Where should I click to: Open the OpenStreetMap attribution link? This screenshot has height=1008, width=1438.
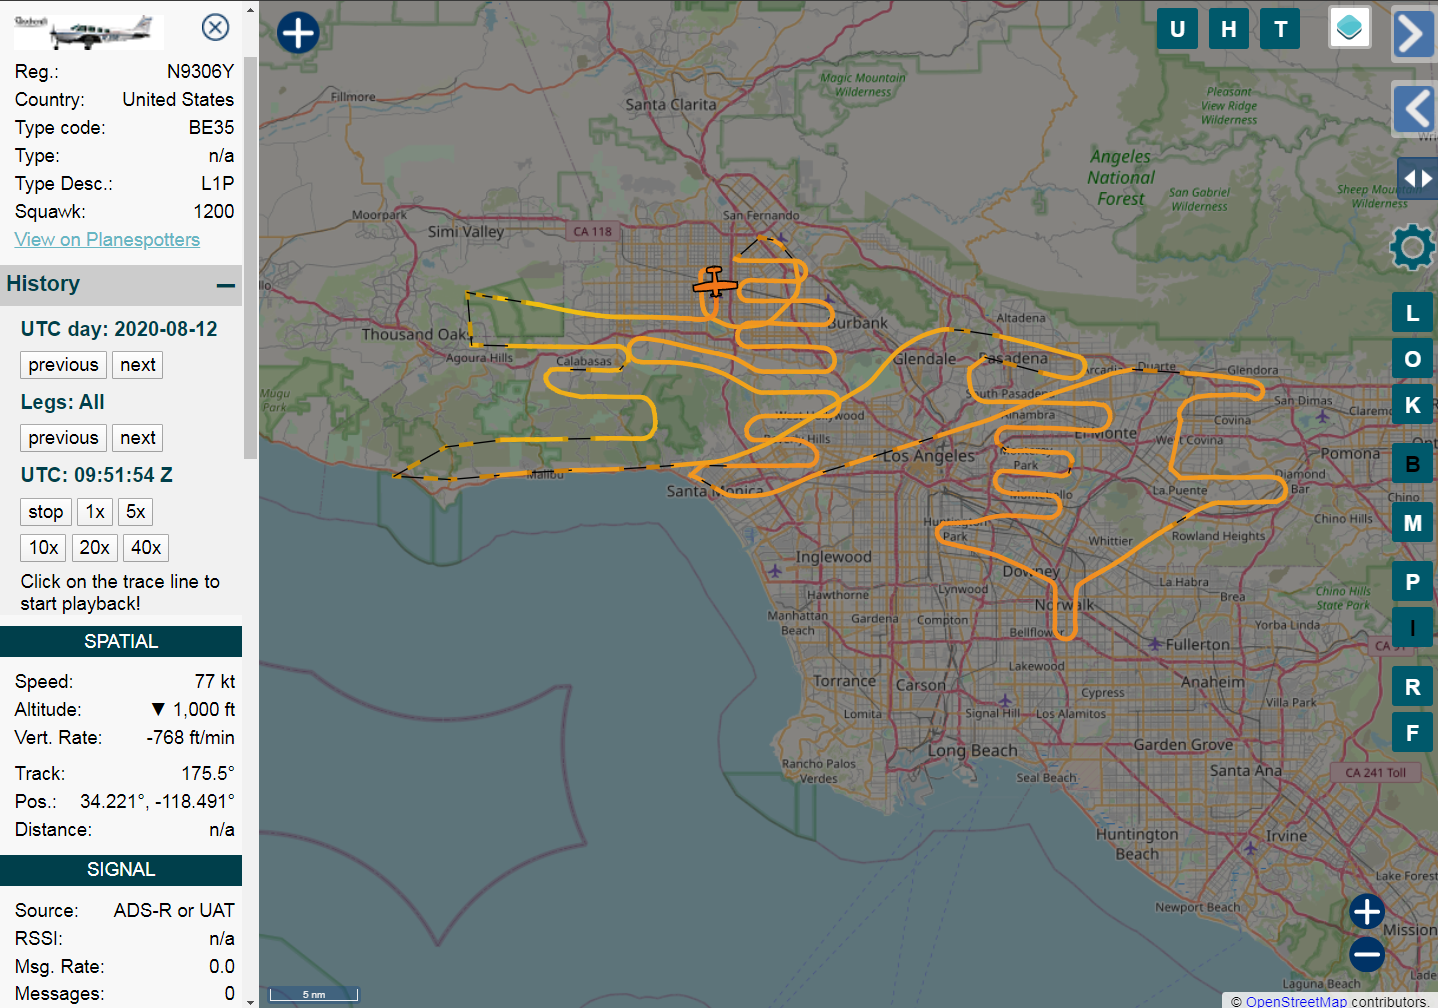pyautogui.click(x=1296, y=1001)
